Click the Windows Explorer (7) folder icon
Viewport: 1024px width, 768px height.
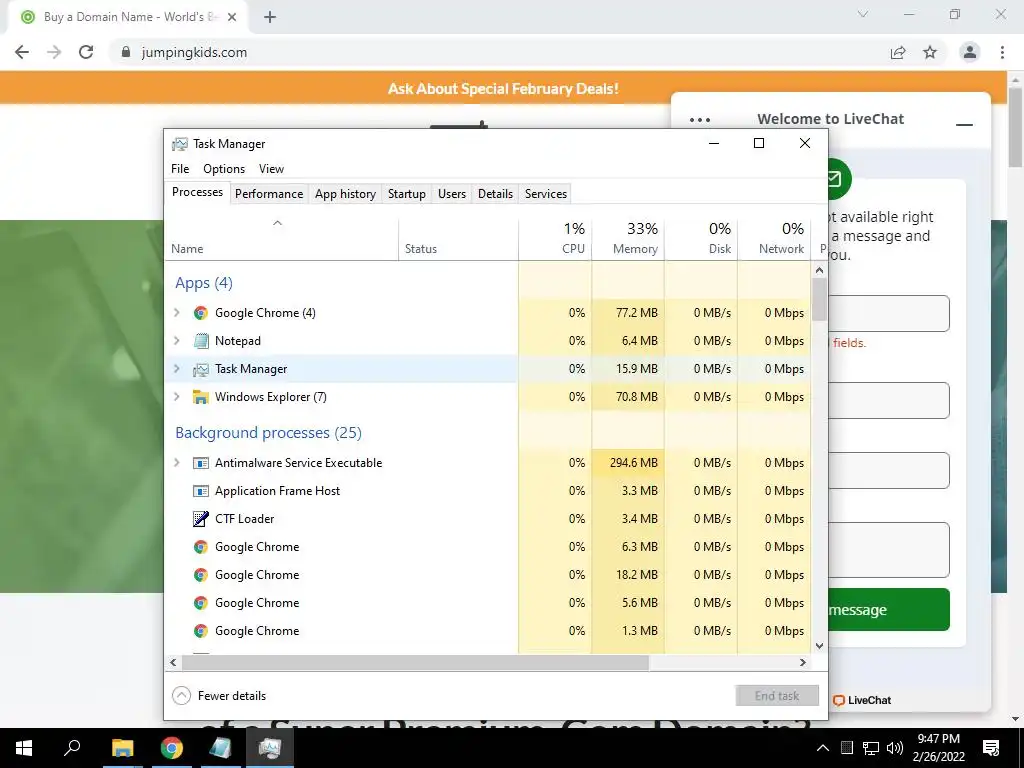tap(200, 397)
